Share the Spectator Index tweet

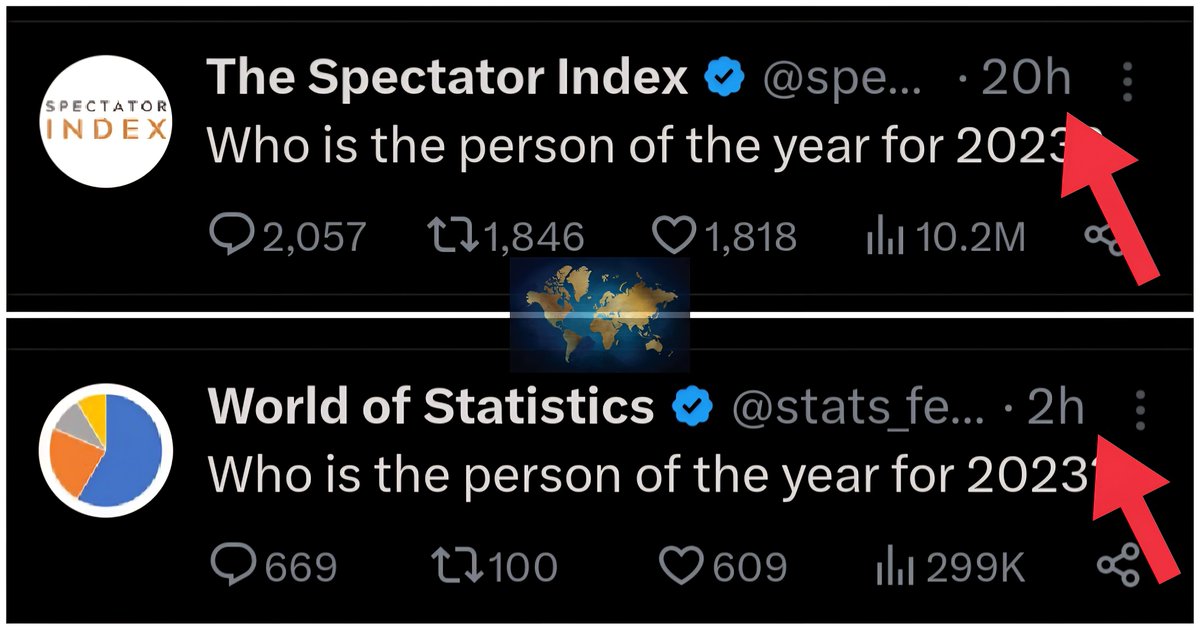tap(1104, 238)
